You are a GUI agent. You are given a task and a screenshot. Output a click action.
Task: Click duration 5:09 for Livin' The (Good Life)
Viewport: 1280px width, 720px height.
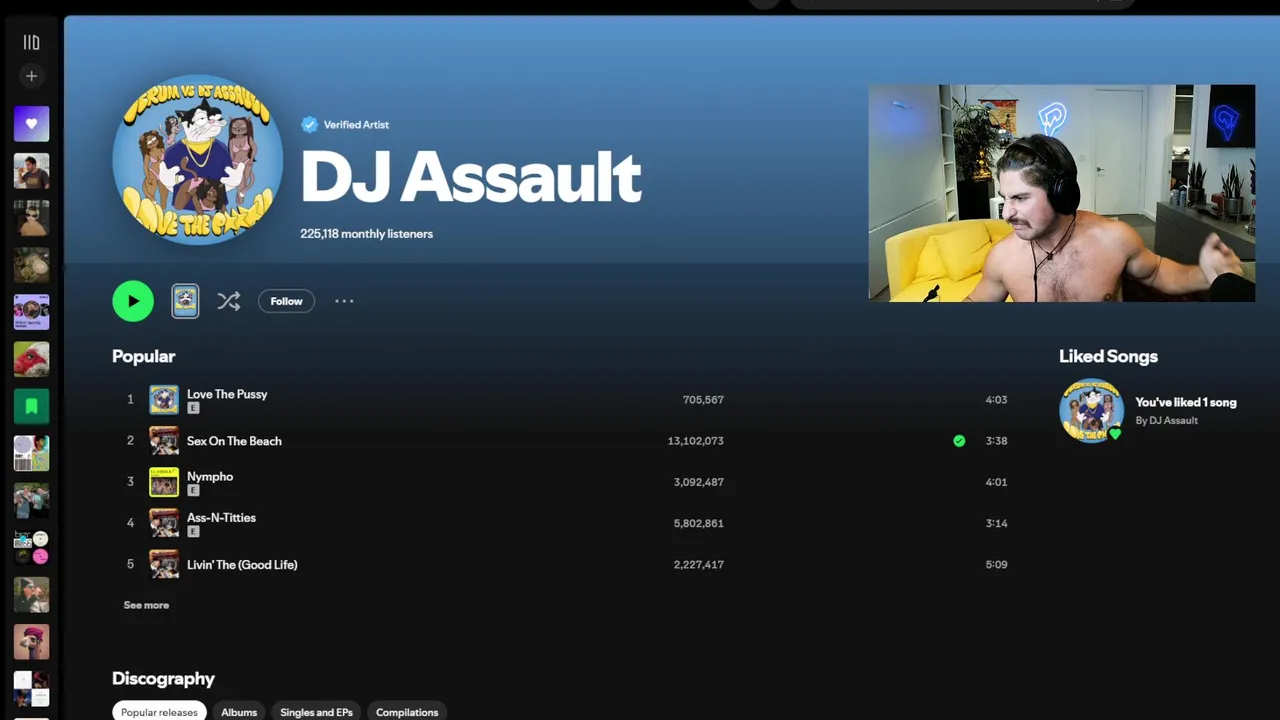tap(996, 564)
